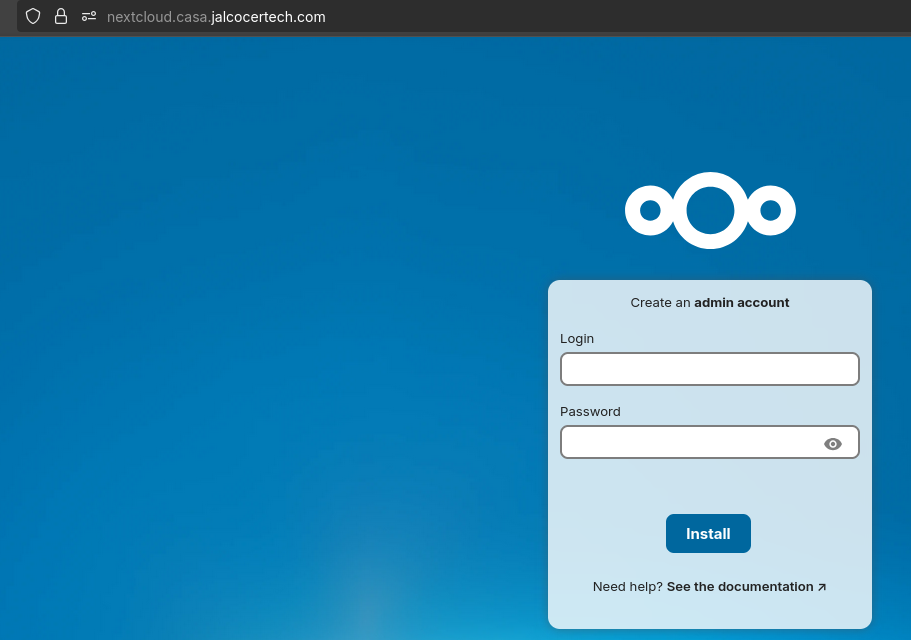Focus the Password input field
911x640 pixels.
click(690, 442)
